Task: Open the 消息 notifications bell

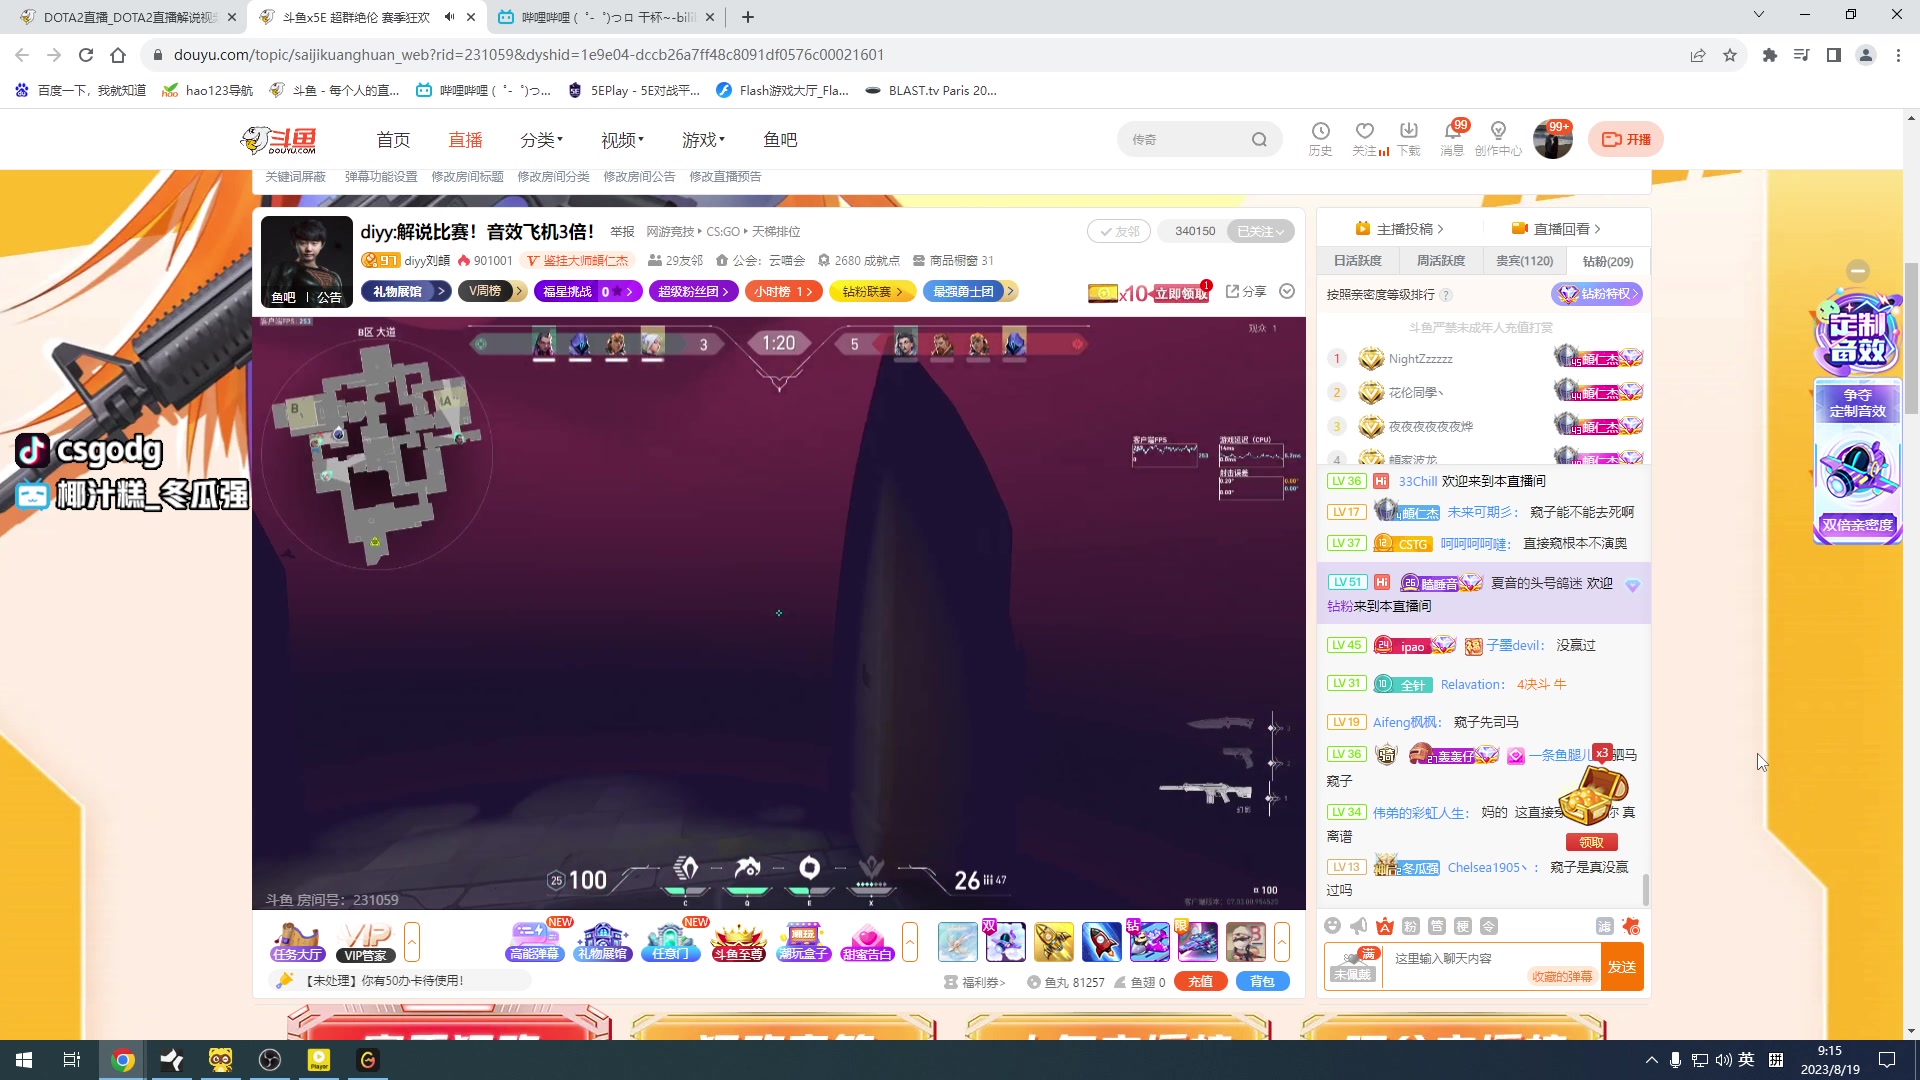Action: tap(1452, 139)
